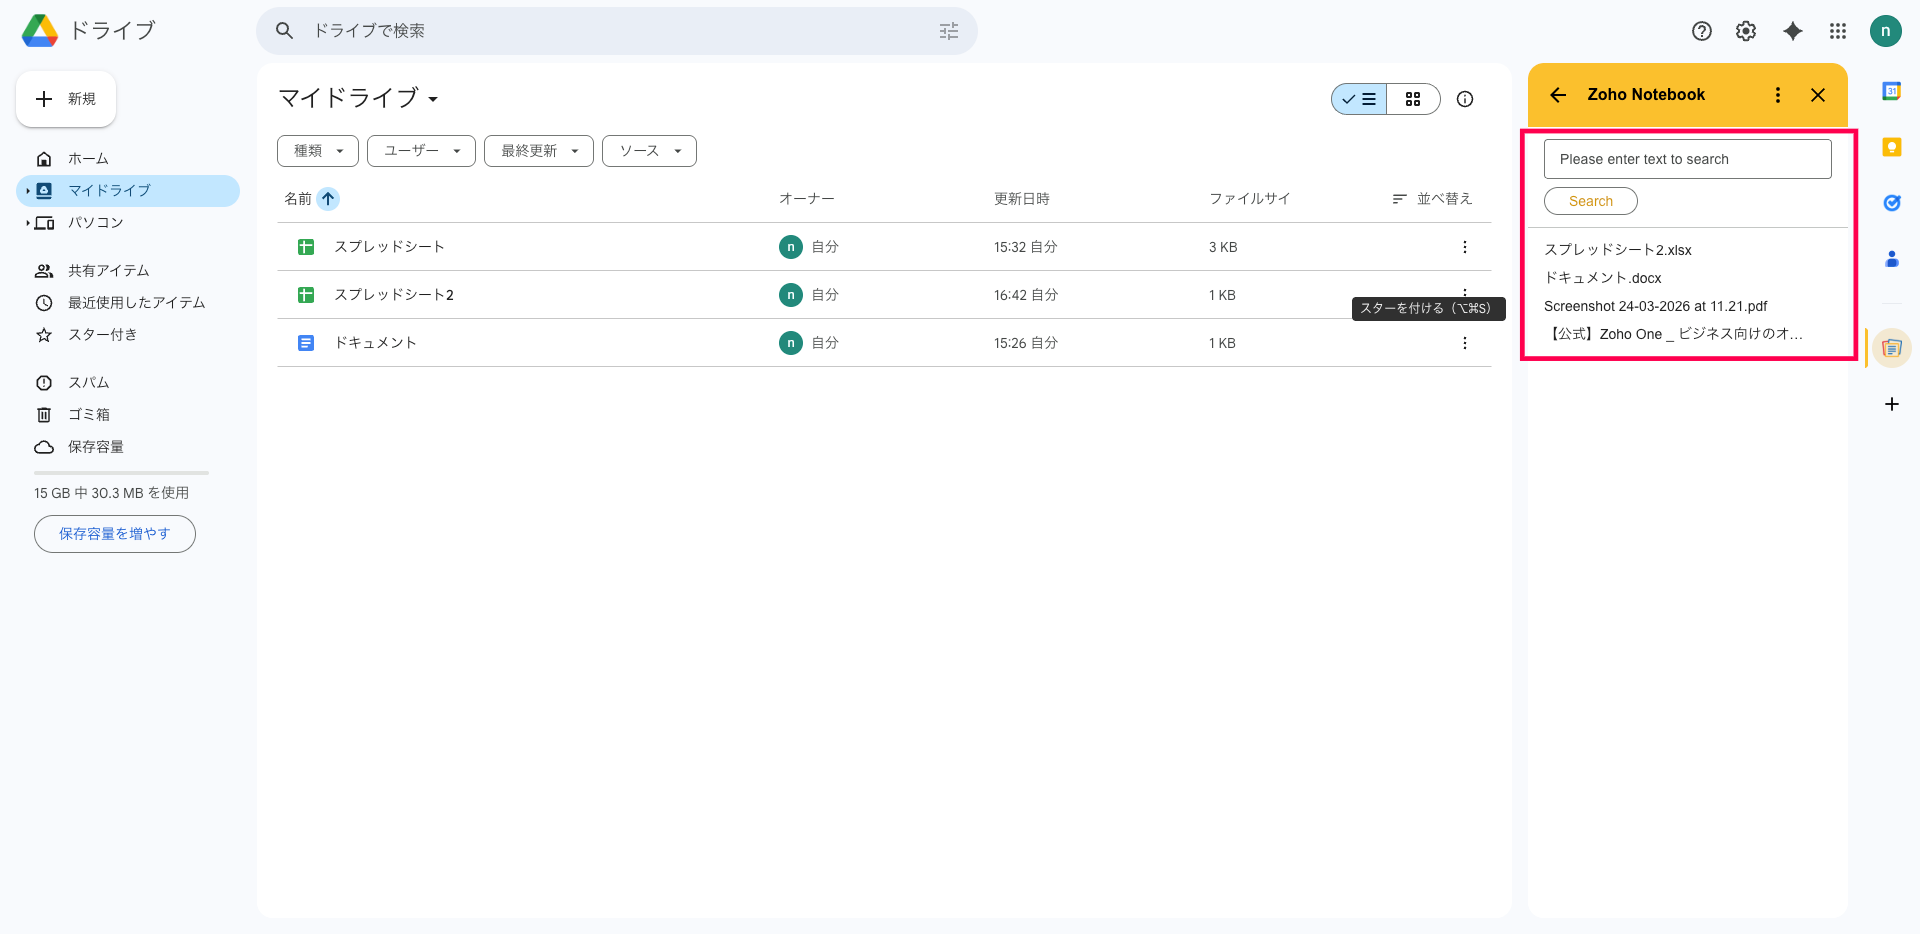Viewport: 1920px width, 934px height.
Task: Toggle name sort direction arrow
Action: [328, 199]
